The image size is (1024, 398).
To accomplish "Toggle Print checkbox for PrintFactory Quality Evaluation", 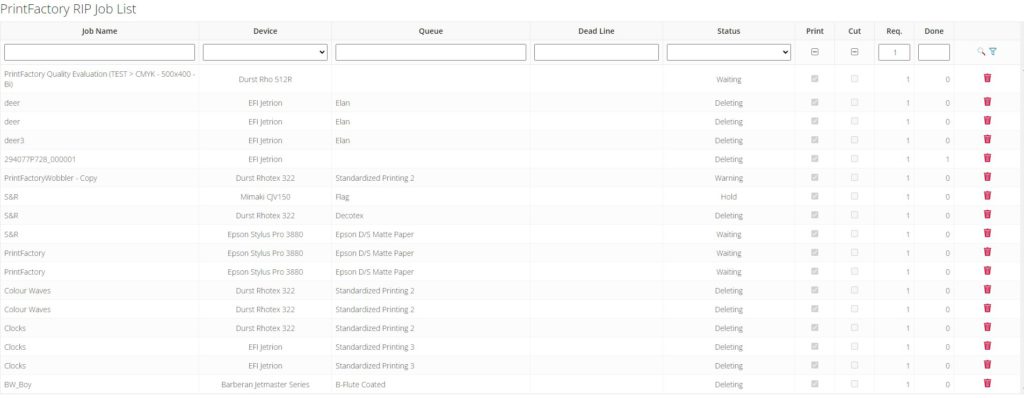I will 814,78.
